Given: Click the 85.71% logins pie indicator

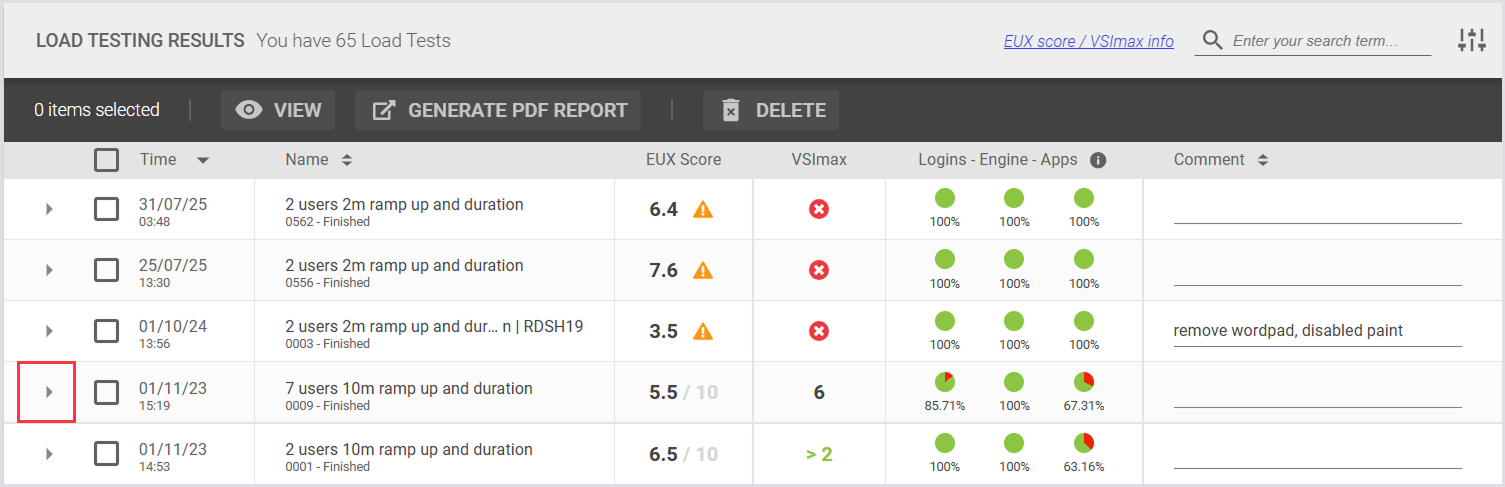Looking at the screenshot, I should (944, 381).
